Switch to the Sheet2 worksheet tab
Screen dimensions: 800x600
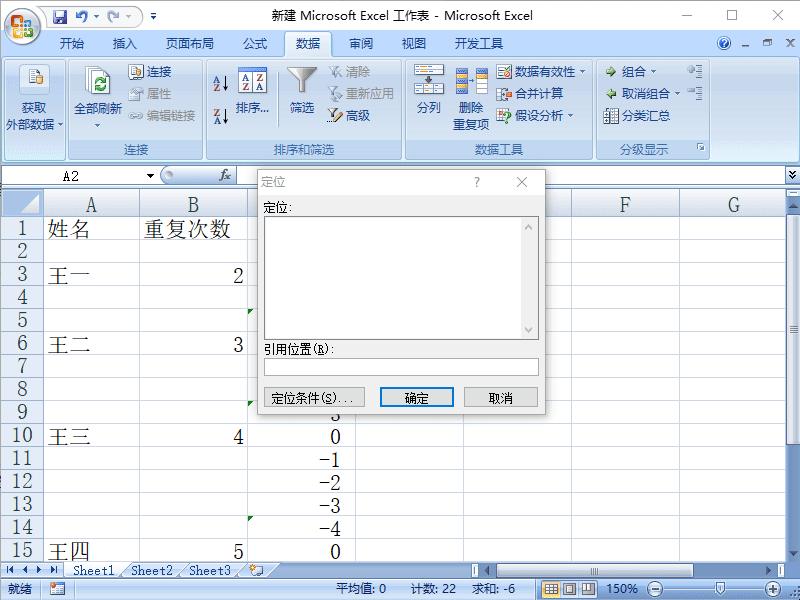(150, 570)
